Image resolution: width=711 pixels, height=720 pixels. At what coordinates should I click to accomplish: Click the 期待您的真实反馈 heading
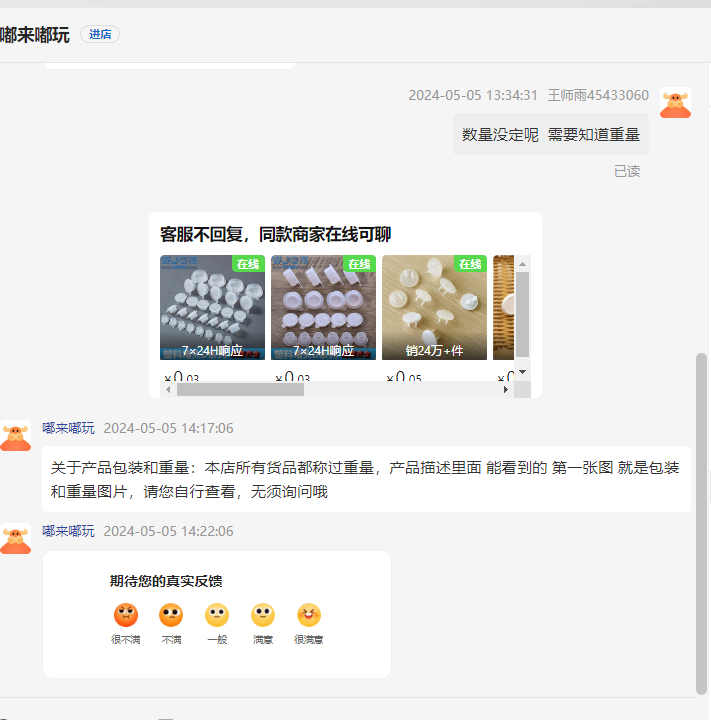166,581
